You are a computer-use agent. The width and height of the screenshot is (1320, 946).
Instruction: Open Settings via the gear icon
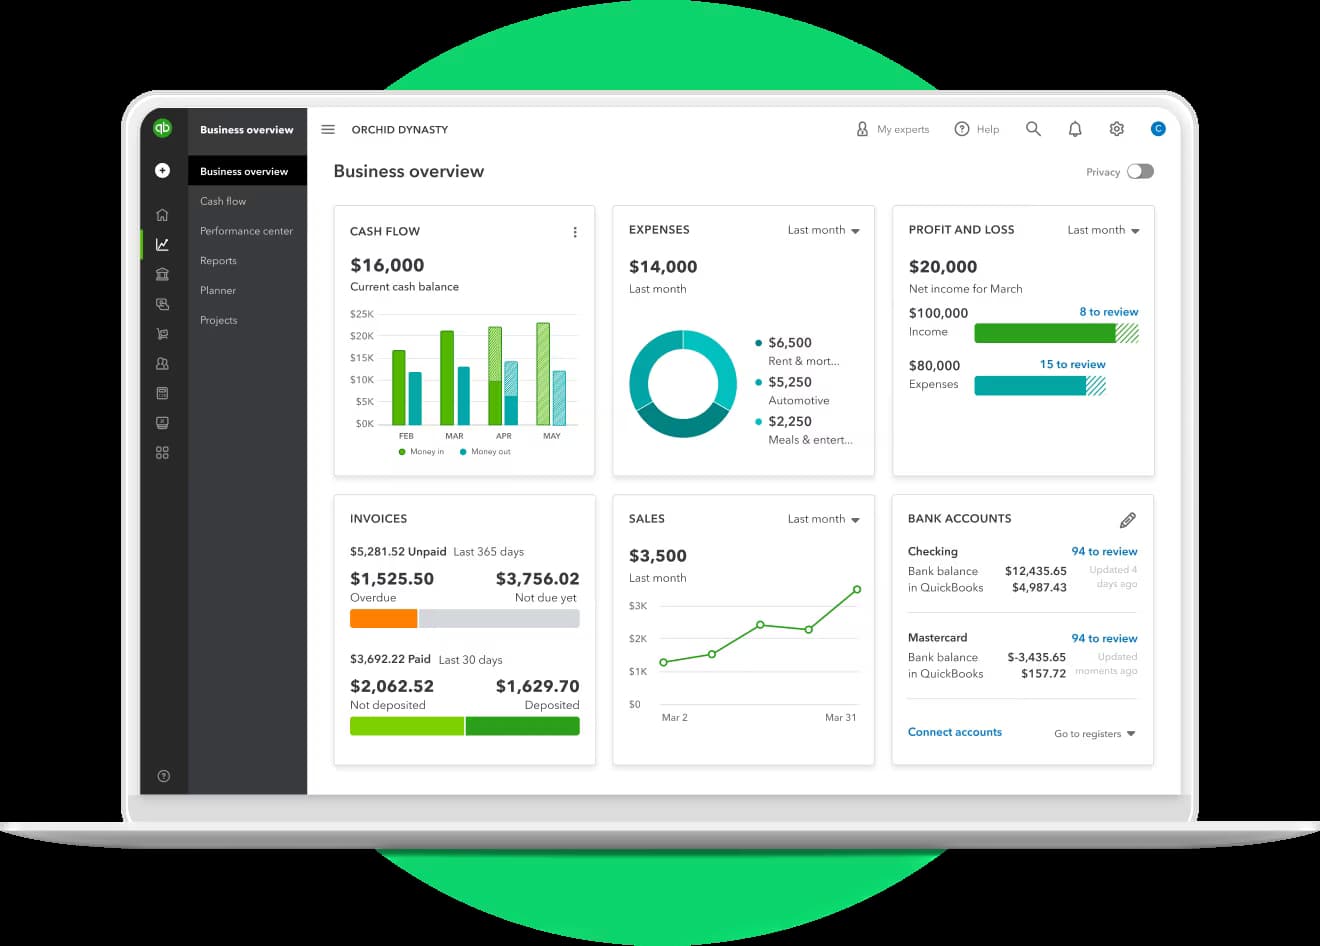tap(1116, 129)
